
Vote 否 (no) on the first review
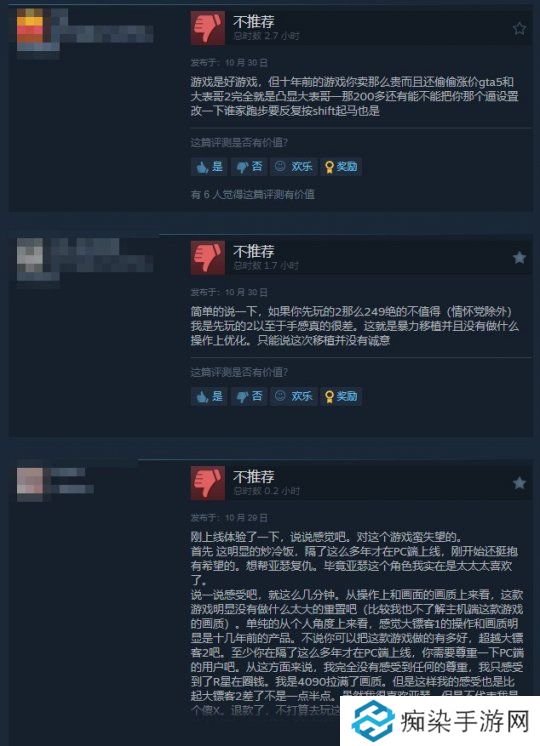tap(249, 167)
